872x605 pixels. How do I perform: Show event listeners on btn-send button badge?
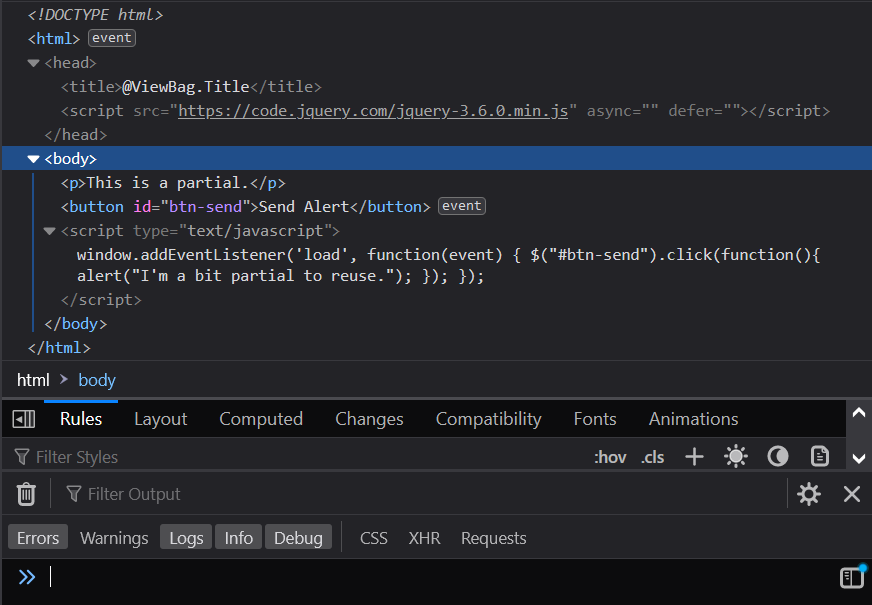(x=462, y=206)
